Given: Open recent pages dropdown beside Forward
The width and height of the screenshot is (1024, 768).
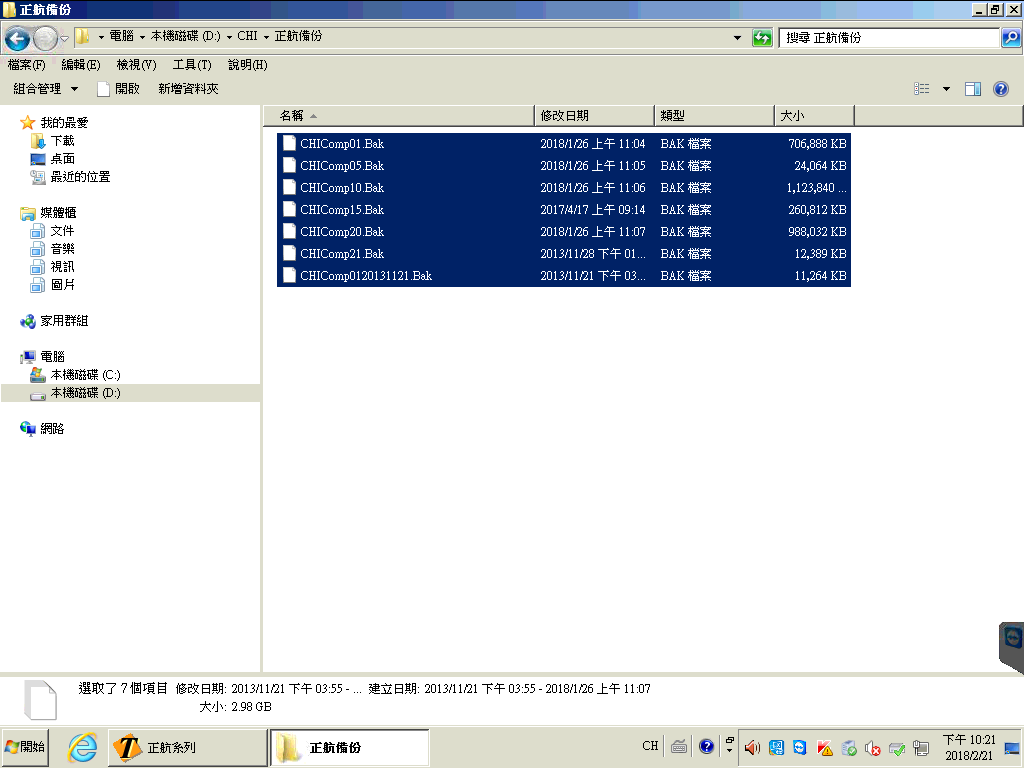Looking at the screenshot, I should coord(64,39).
